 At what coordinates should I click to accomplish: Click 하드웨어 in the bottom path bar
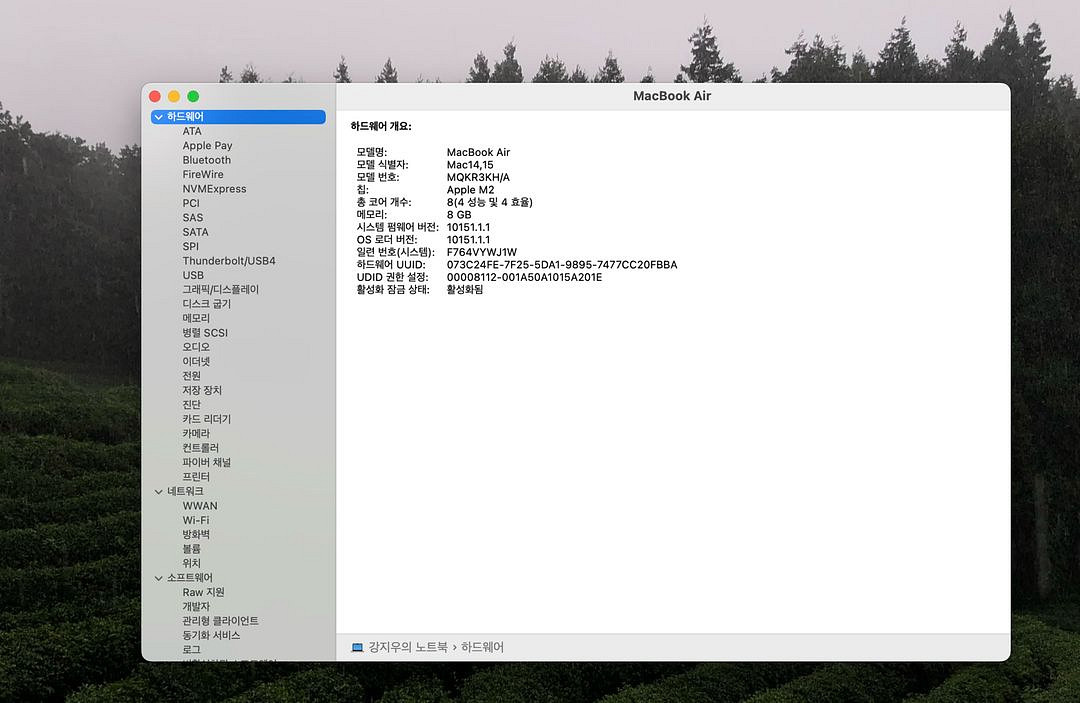click(482, 647)
